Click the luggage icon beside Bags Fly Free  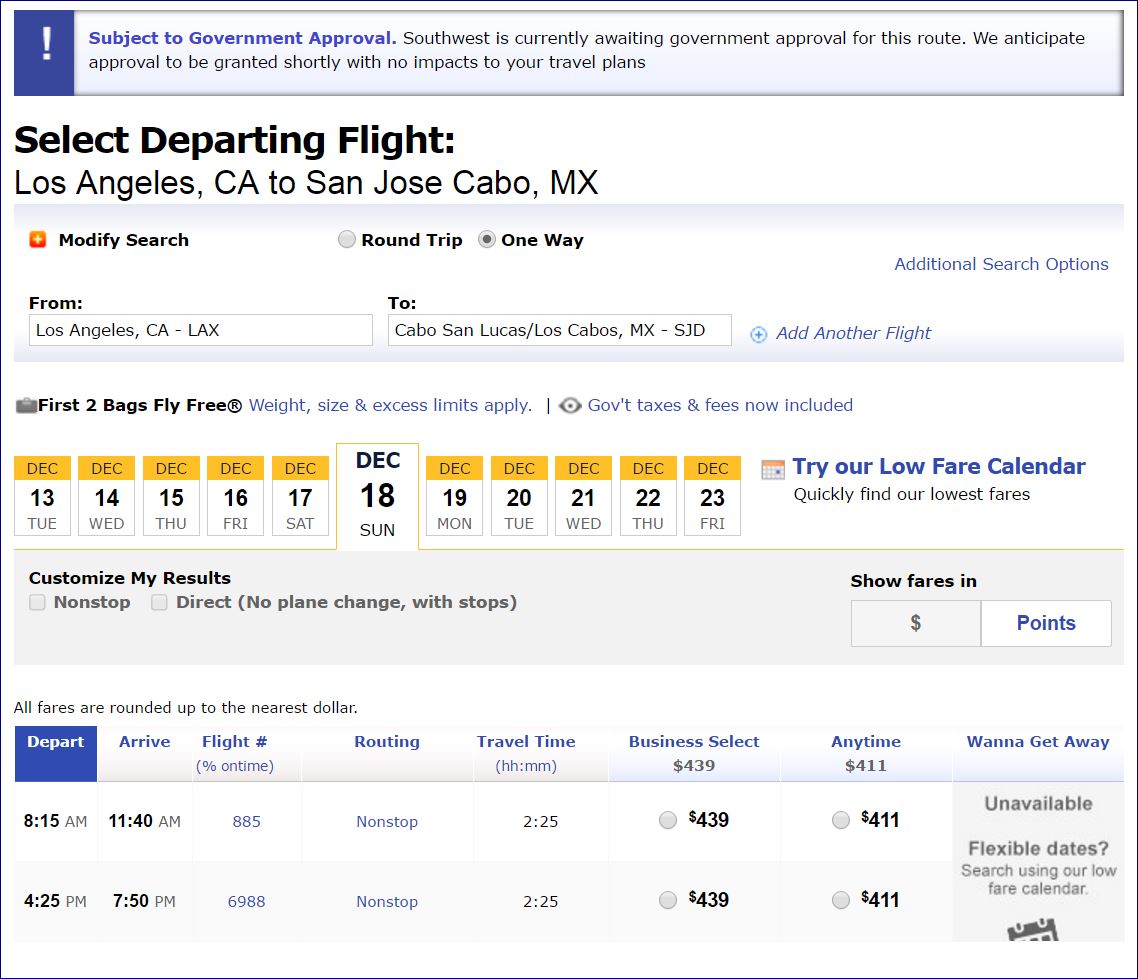pos(26,406)
